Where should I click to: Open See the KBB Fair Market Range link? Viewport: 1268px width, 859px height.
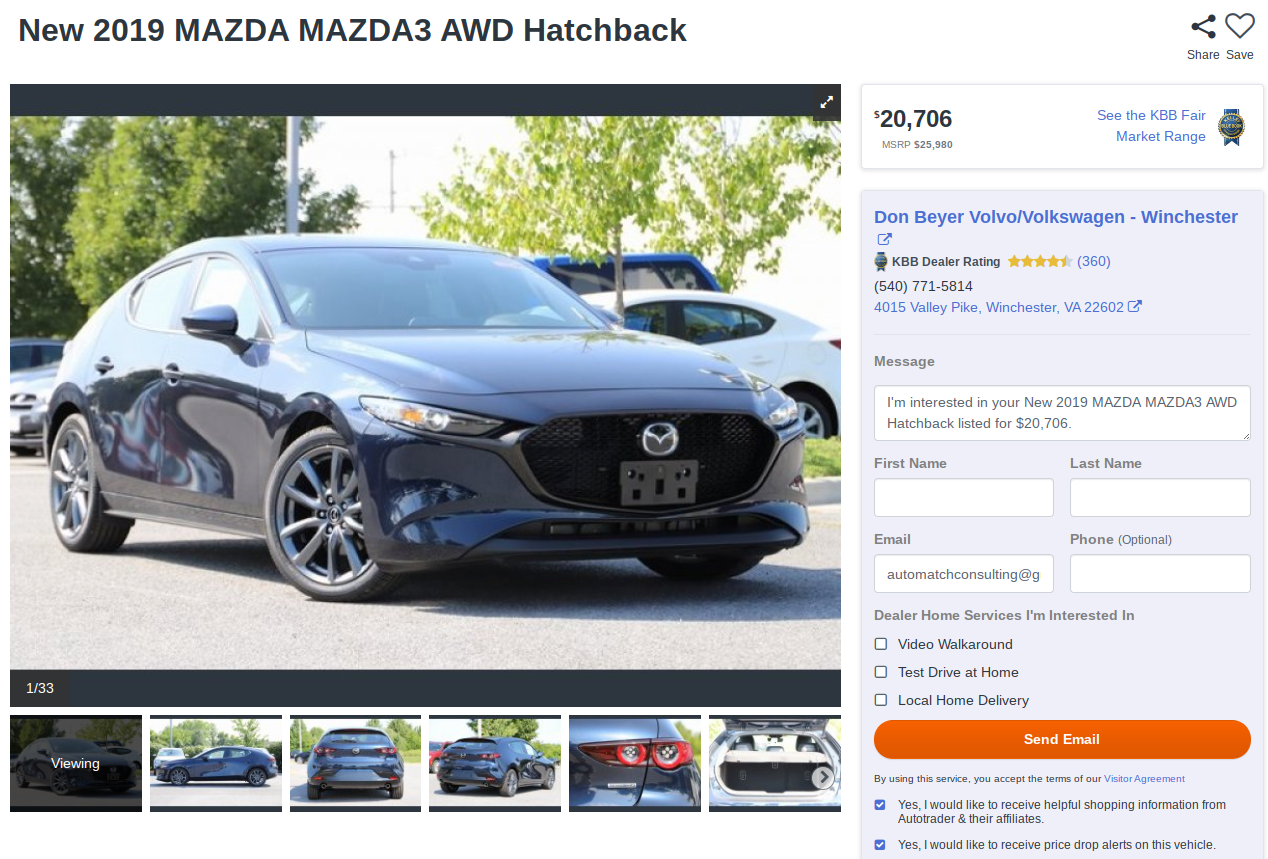1151,126
